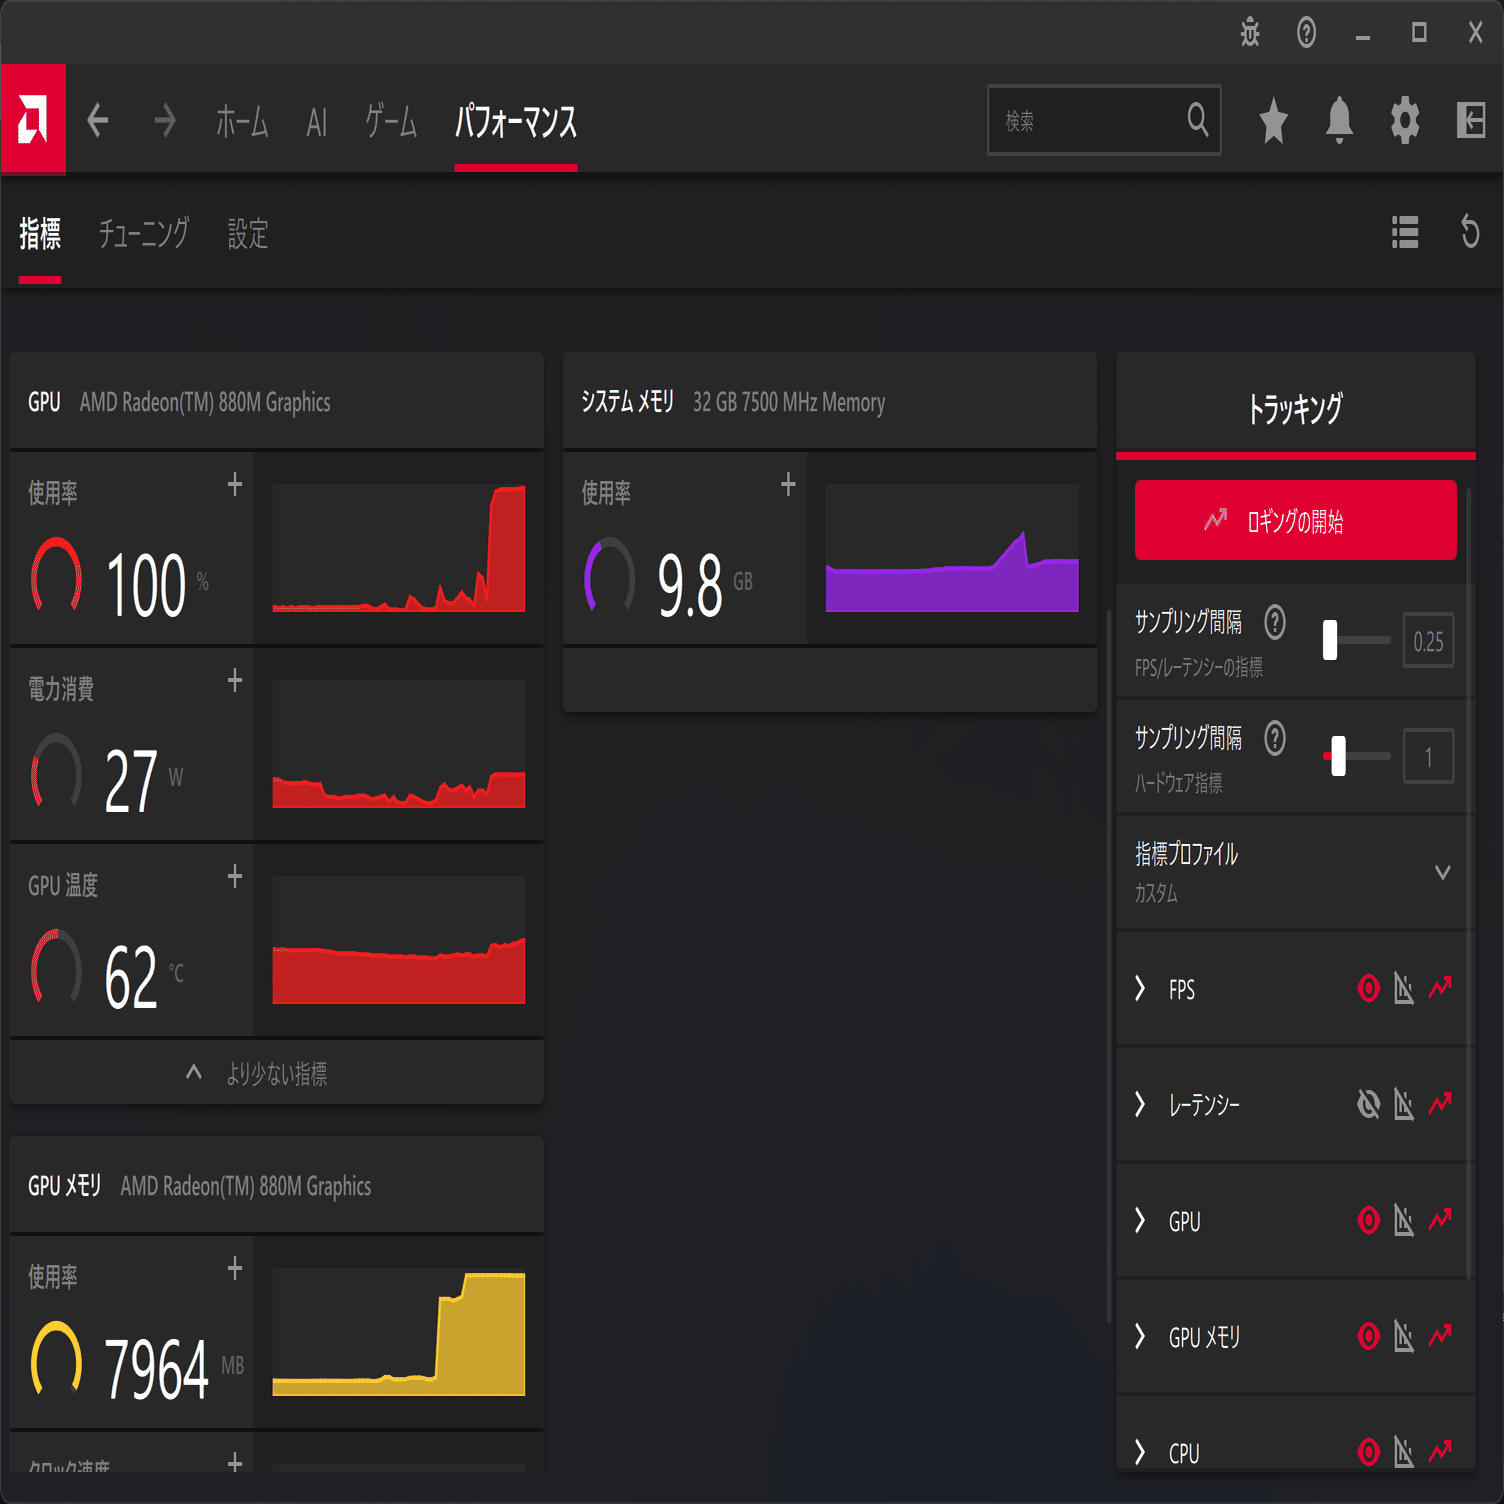Open settings gear icon
Viewport: 1504px width, 1504px height.
coord(1405,121)
